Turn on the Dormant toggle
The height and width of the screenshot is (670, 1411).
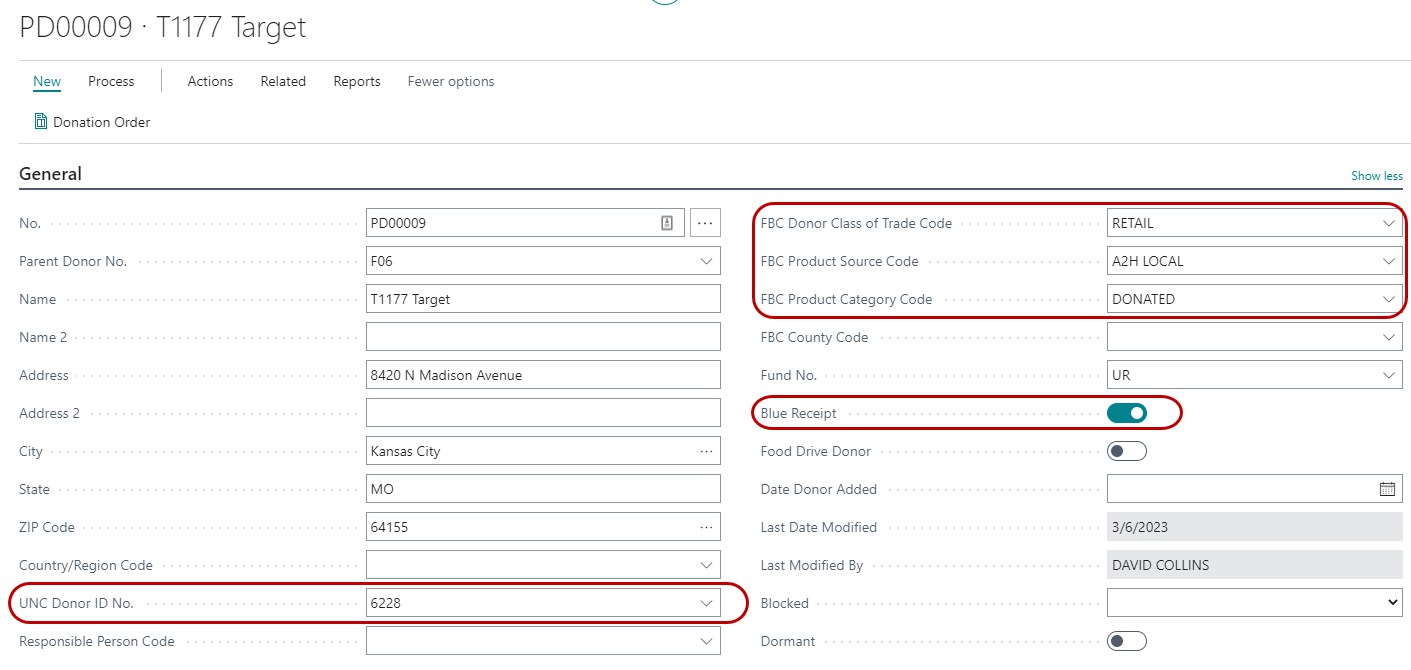pos(1127,641)
